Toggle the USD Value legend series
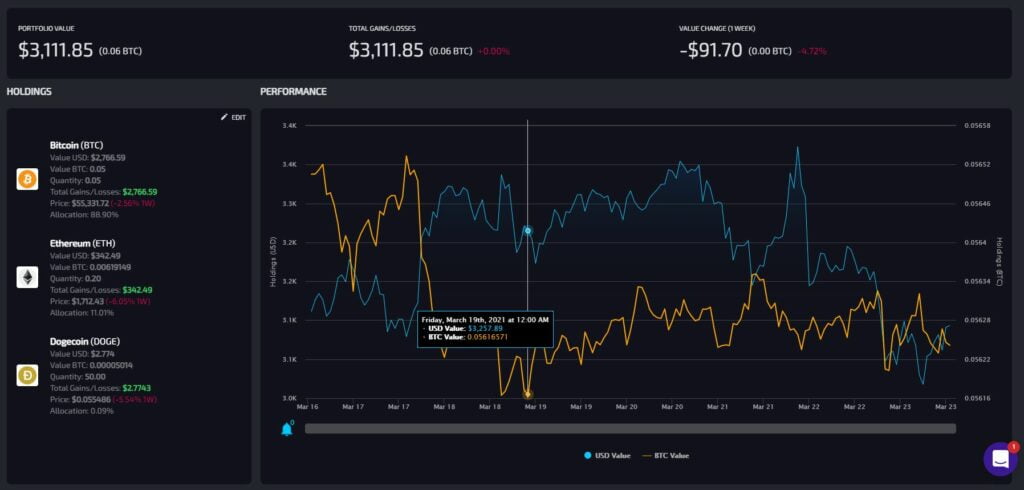 (607, 455)
